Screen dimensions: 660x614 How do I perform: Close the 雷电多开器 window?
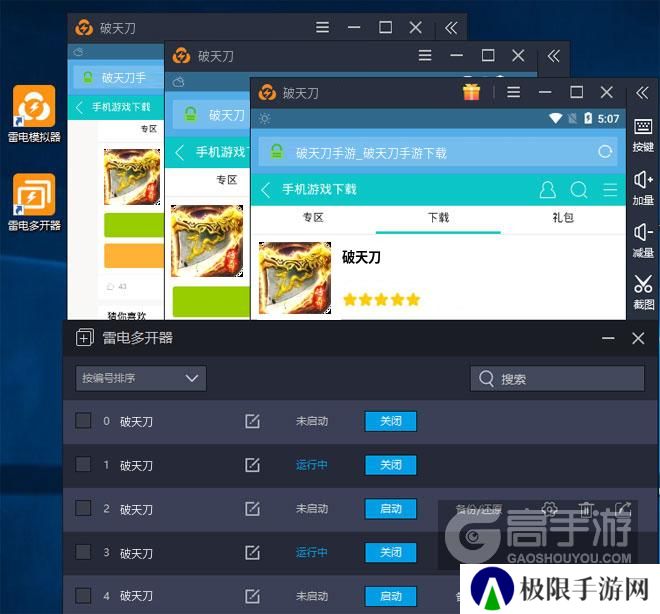coord(638,338)
